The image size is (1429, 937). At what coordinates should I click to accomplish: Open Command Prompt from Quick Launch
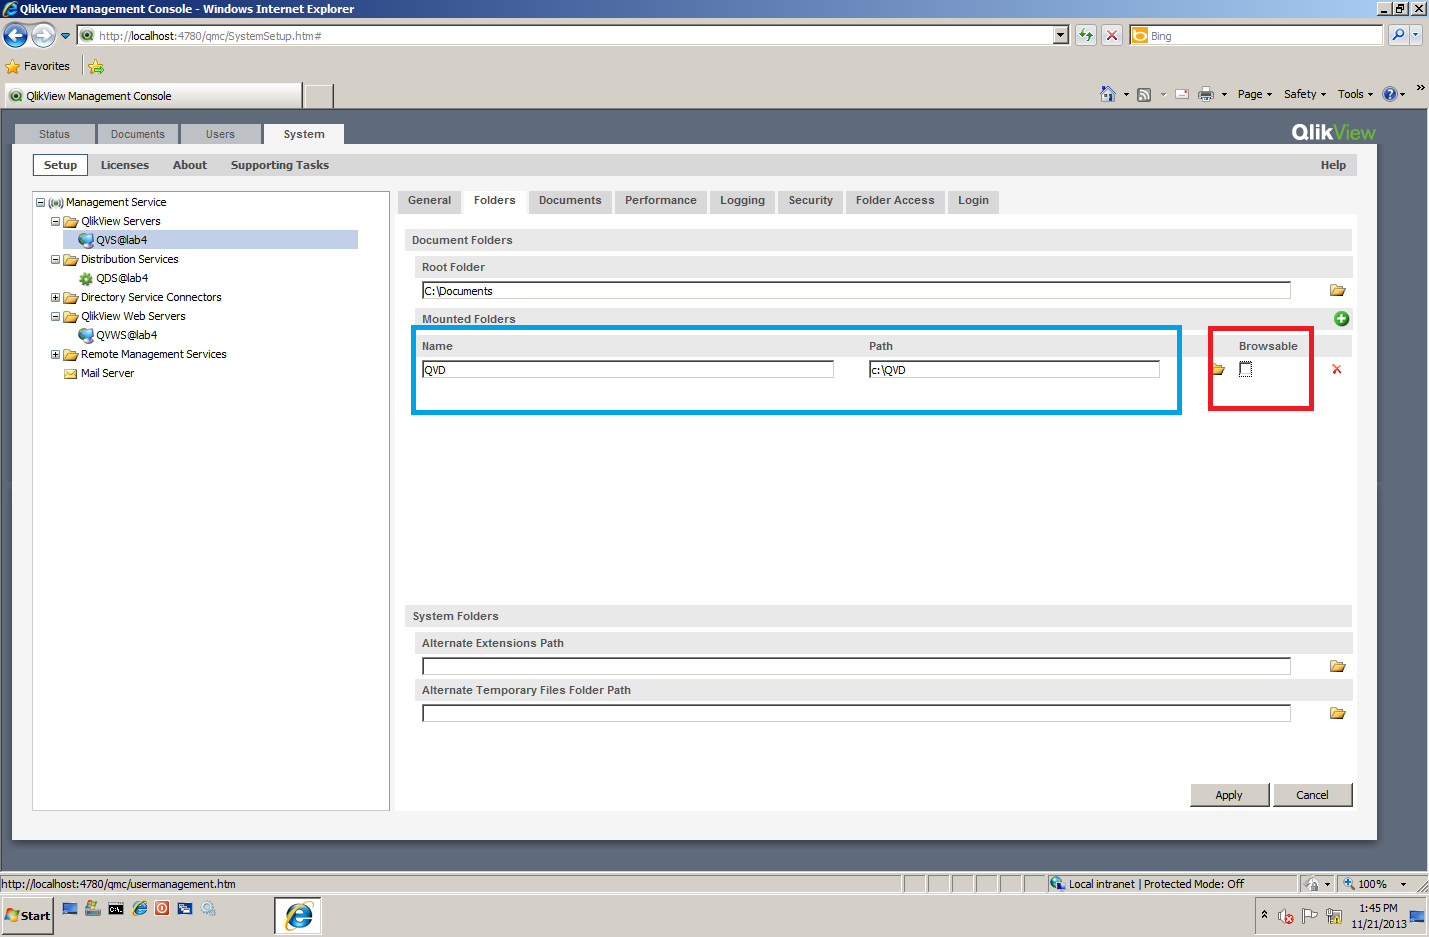tap(116, 909)
